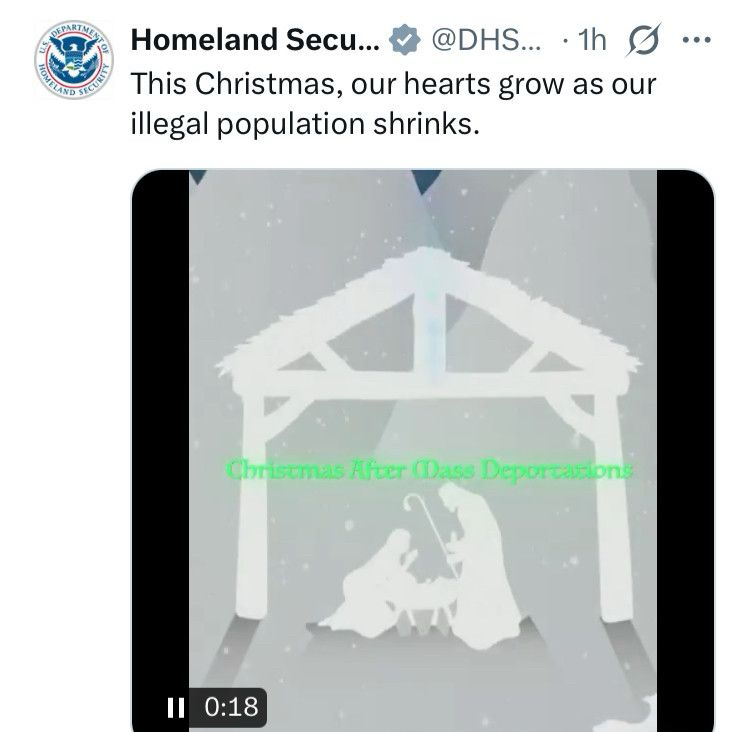The image size is (750, 732).
Task: Open the "Homeland Secu..." display name
Action: click(x=255, y=39)
